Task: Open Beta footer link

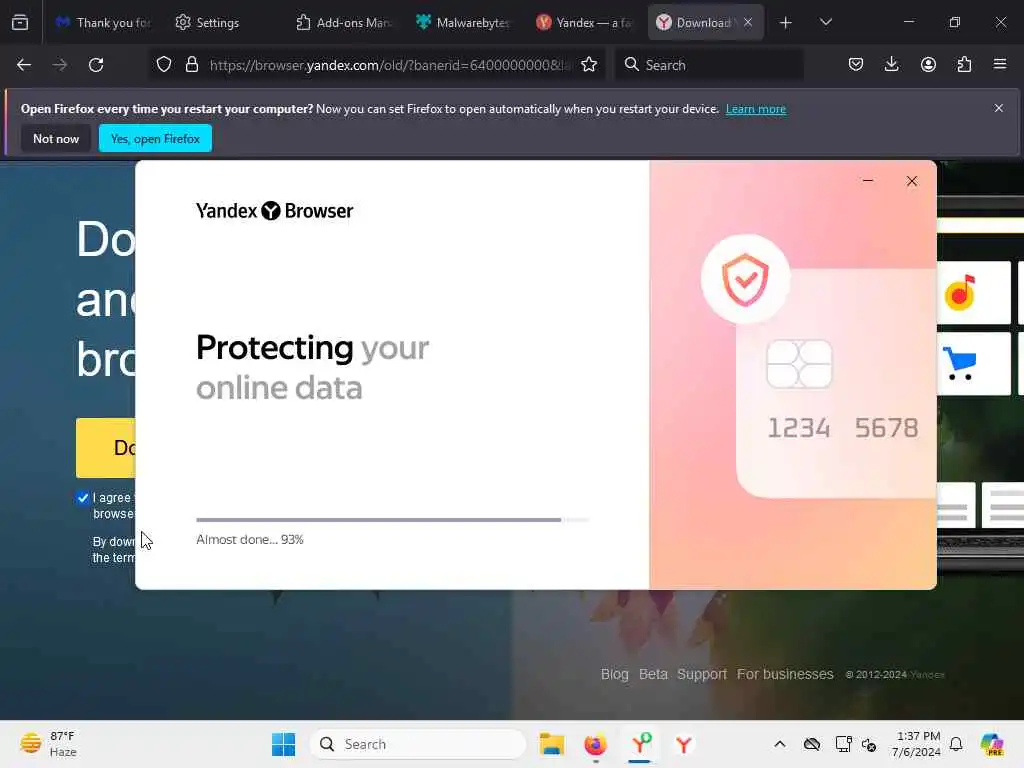Action: pos(653,674)
